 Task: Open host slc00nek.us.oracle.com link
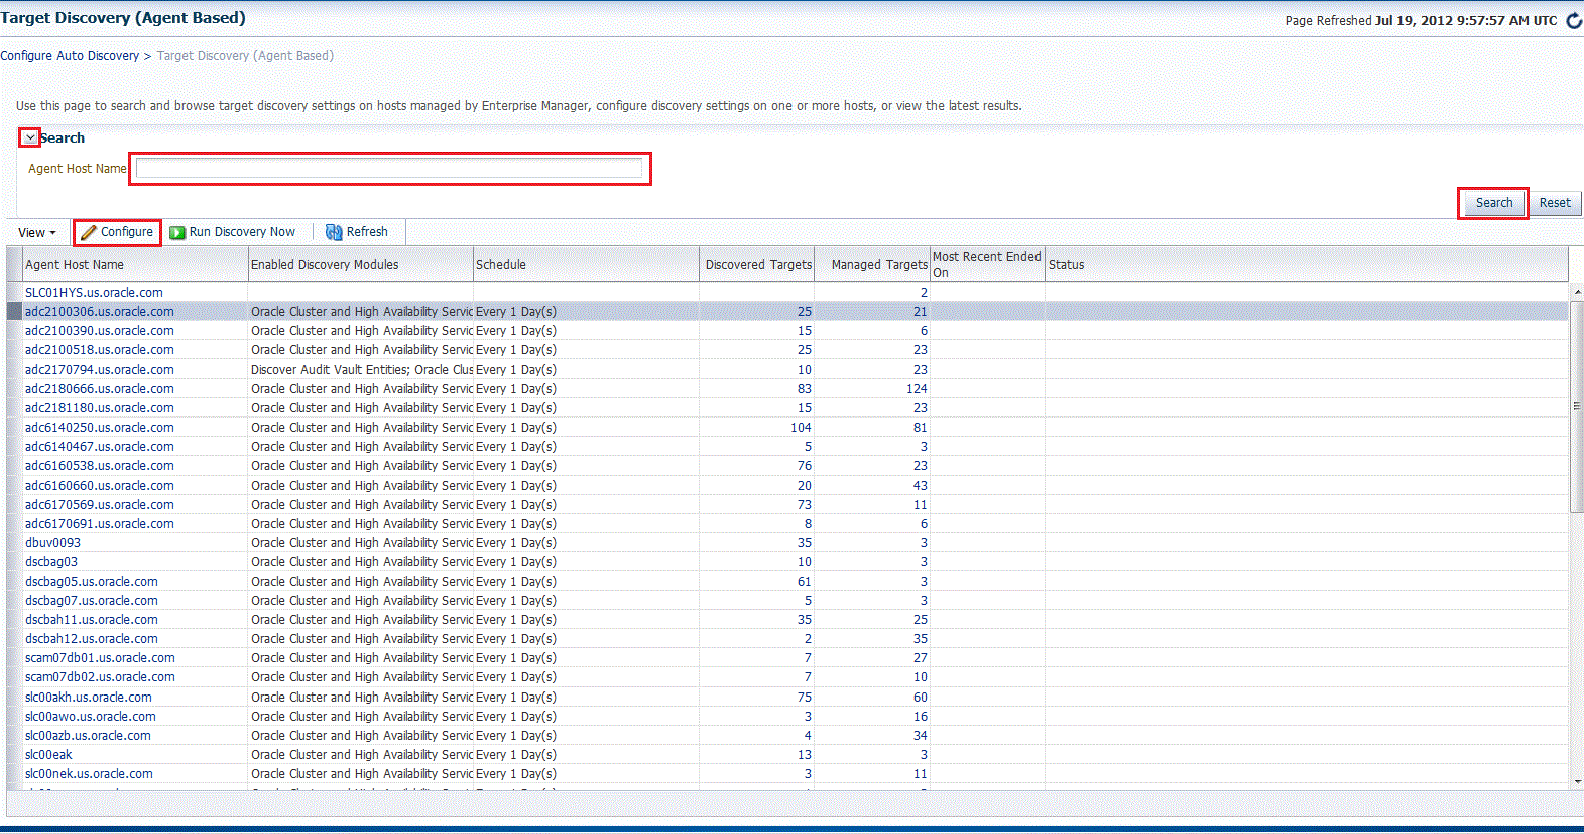coord(89,774)
